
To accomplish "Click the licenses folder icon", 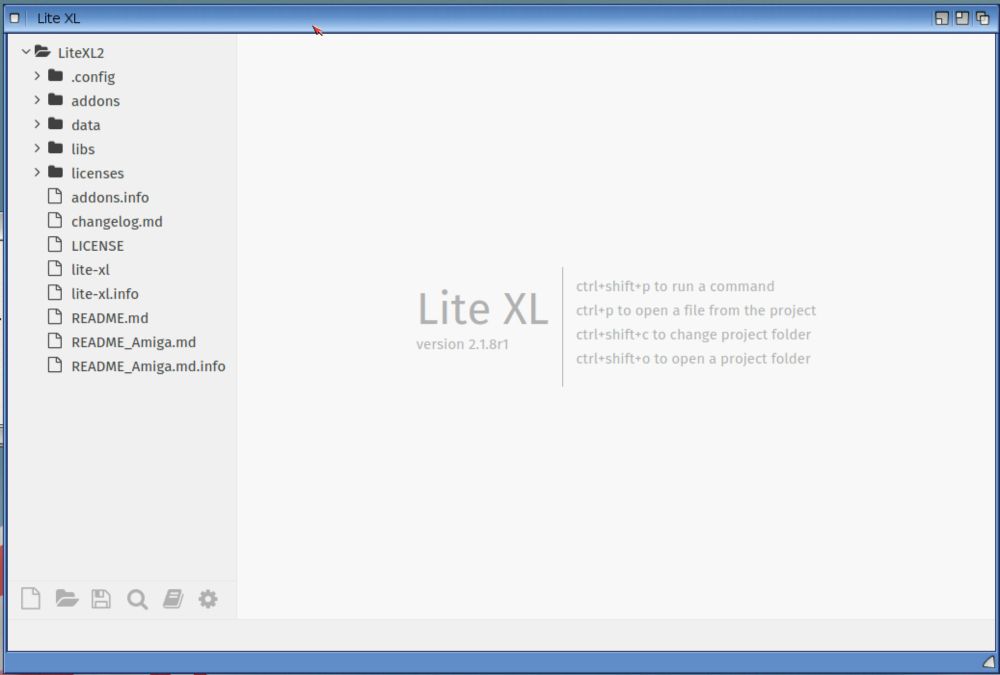I will coord(55,172).
